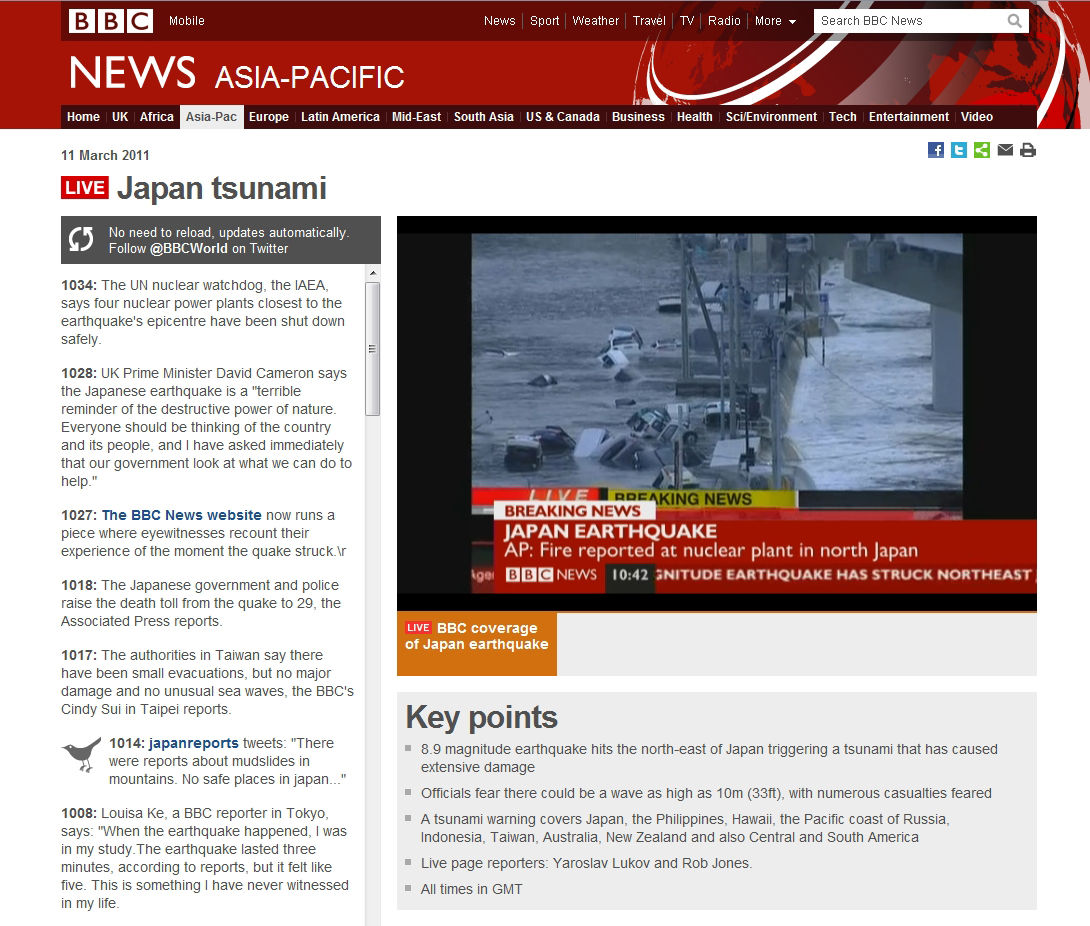Go to Travel section
1090x926 pixels.
[649, 21]
